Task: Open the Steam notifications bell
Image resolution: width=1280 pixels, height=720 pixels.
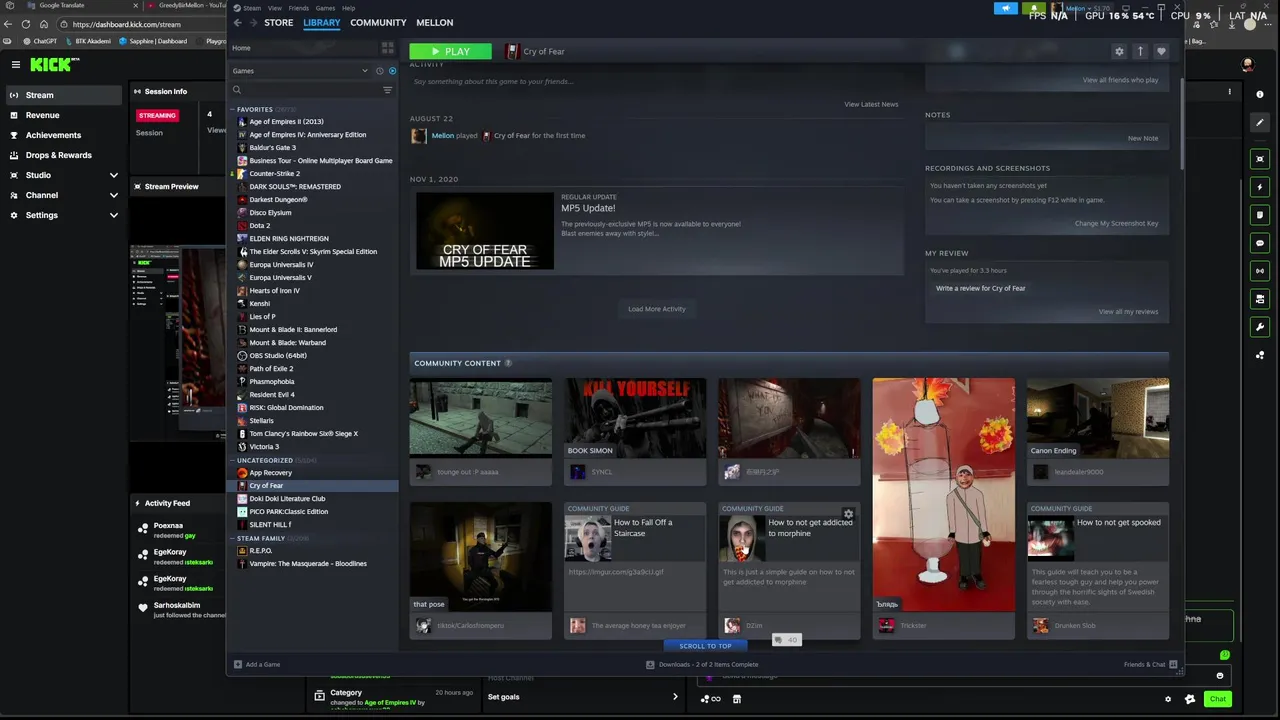Action: click(1034, 9)
